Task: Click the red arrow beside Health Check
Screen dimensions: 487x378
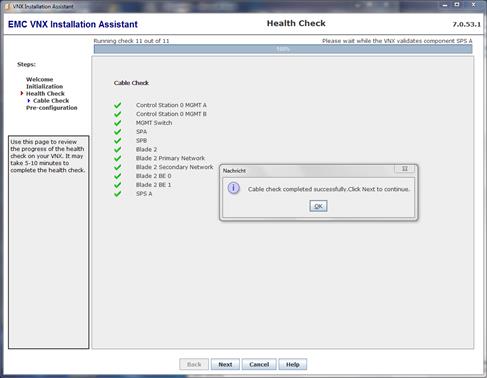Action: point(22,93)
